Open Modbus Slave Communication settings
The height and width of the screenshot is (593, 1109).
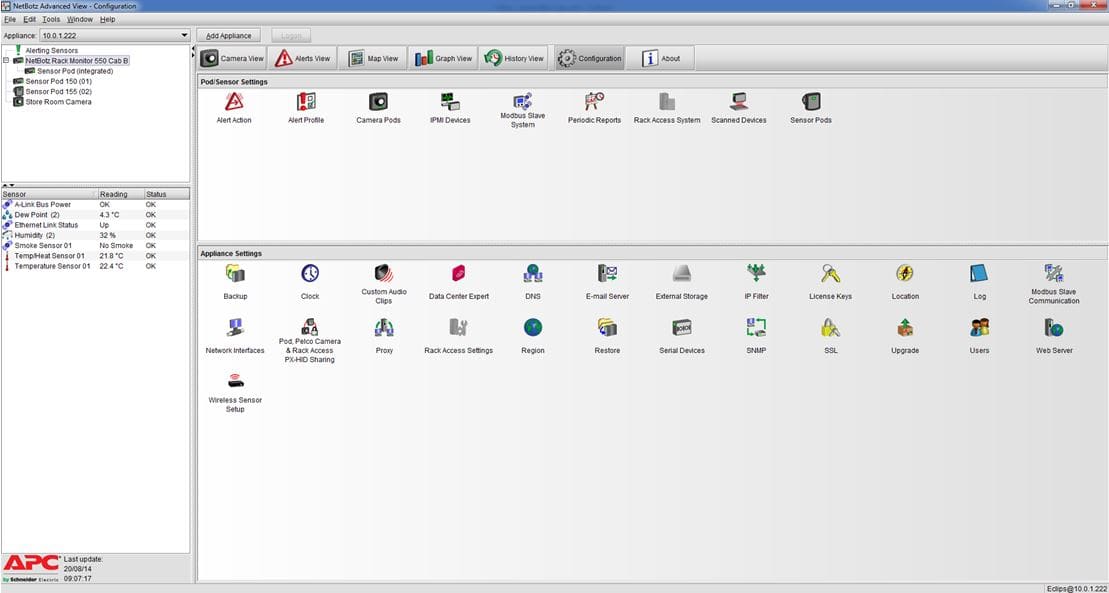click(x=1054, y=273)
